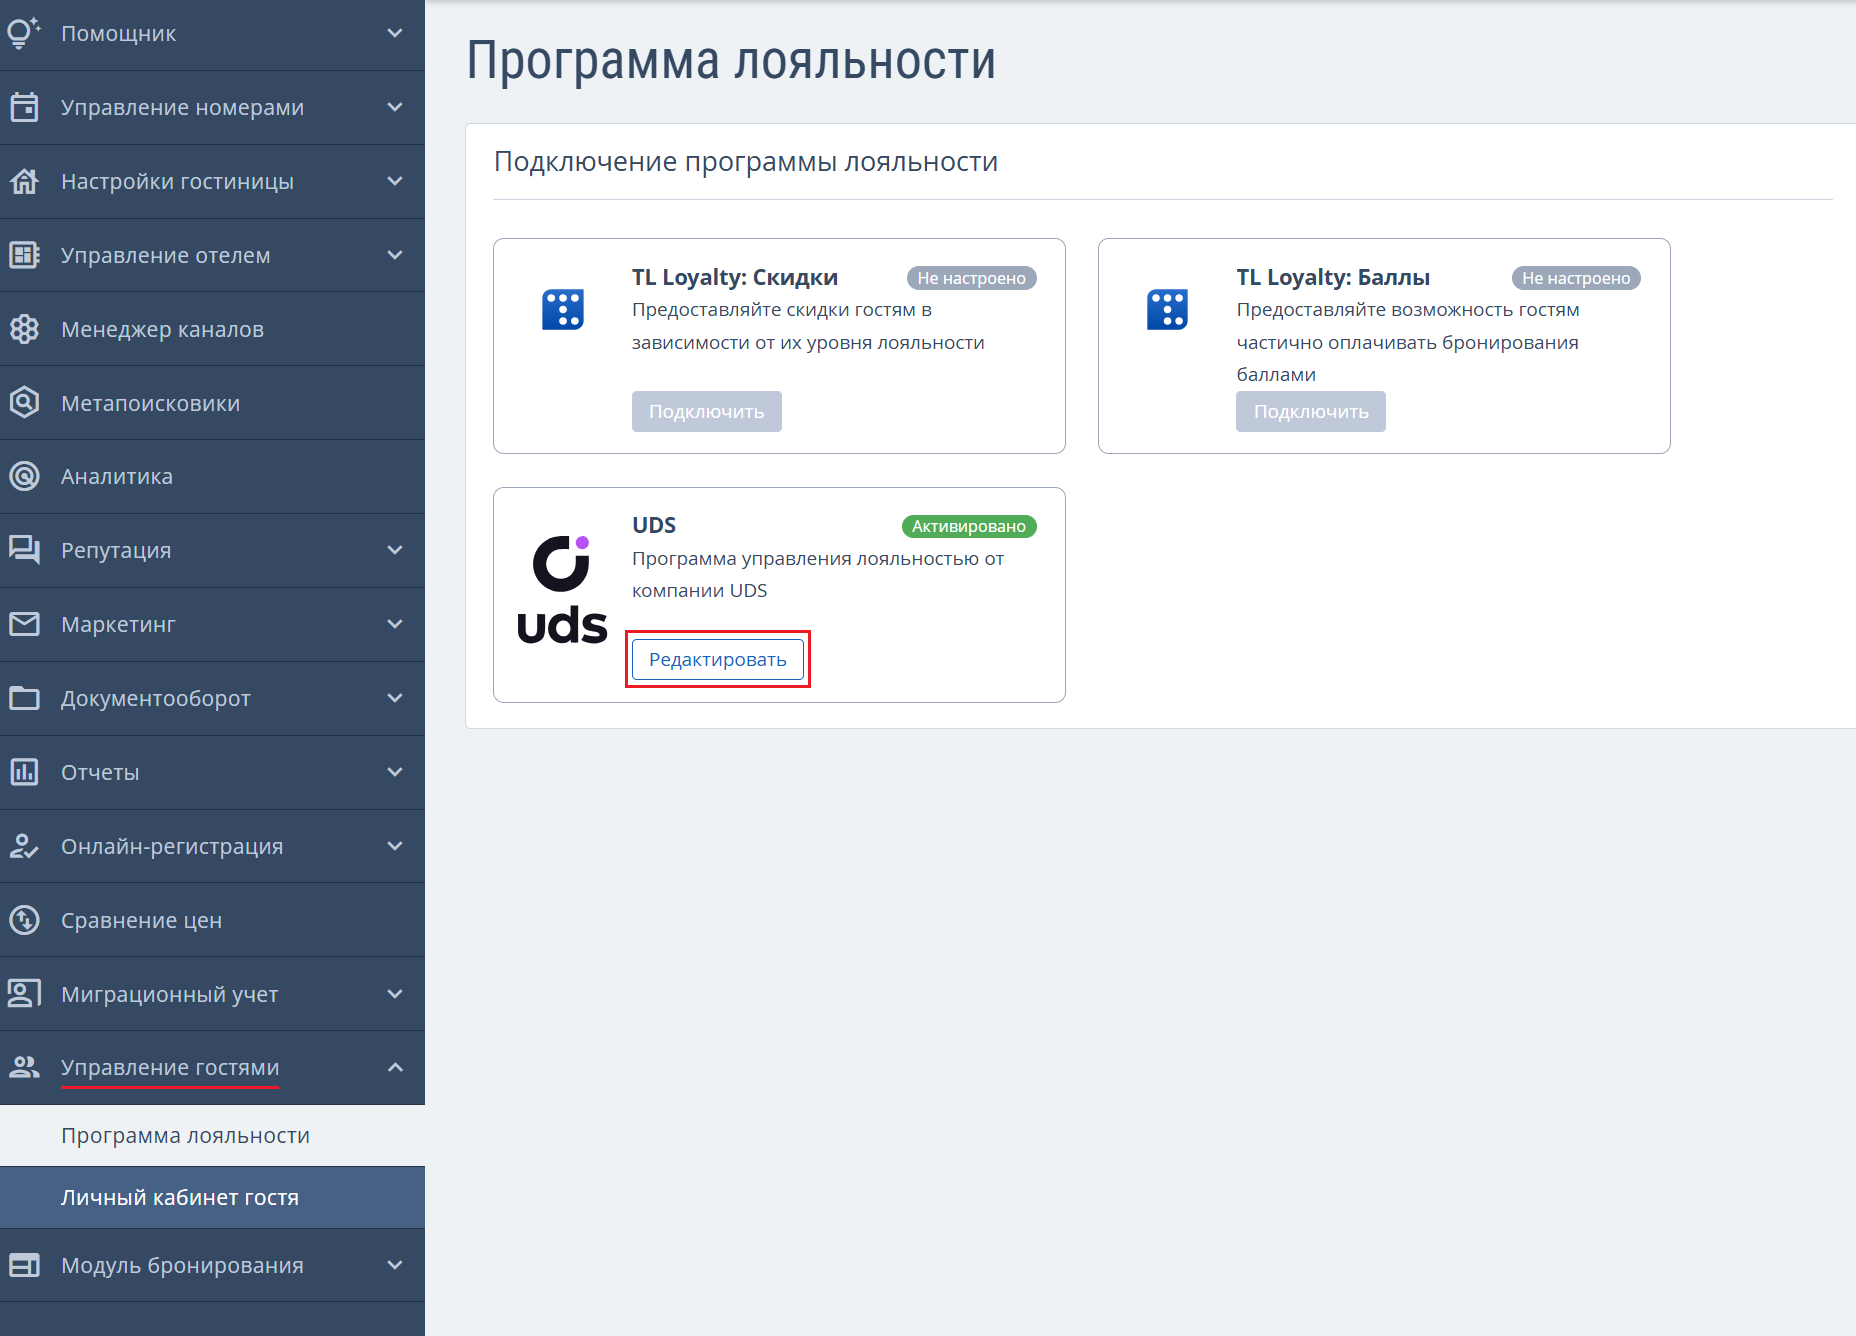Click the green Активировано badge on UDS

tap(969, 526)
